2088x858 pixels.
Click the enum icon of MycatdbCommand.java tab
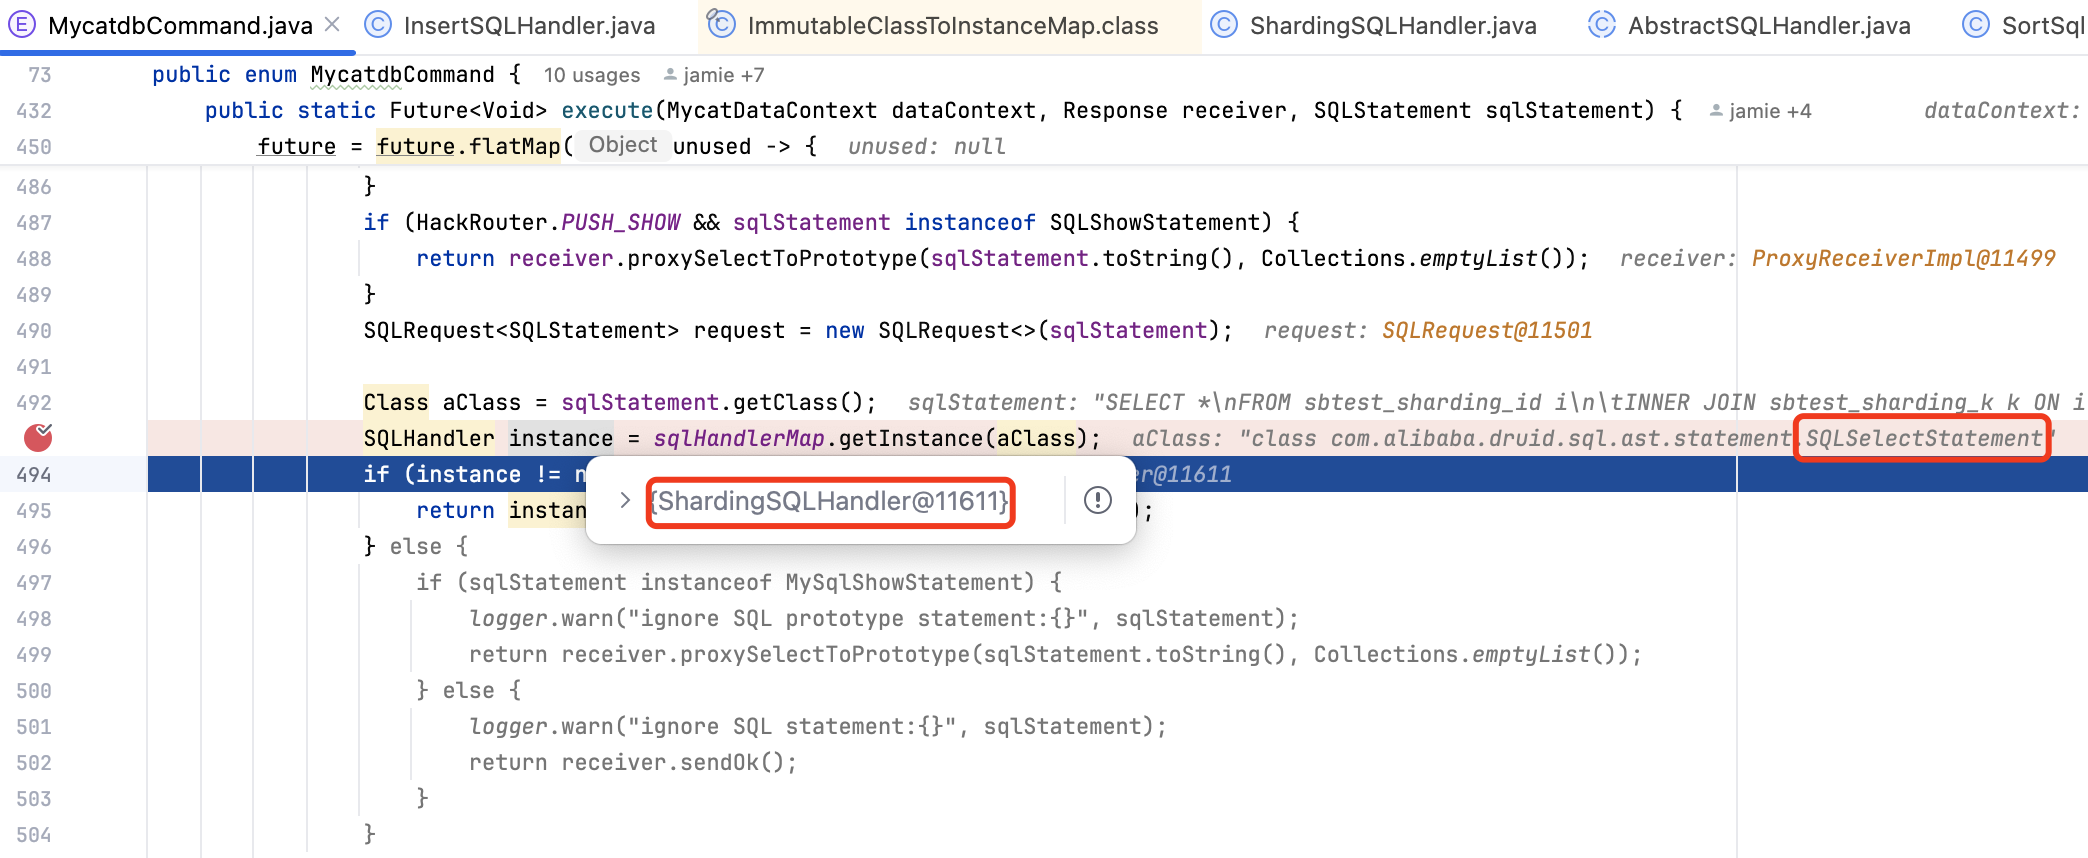point(22,25)
